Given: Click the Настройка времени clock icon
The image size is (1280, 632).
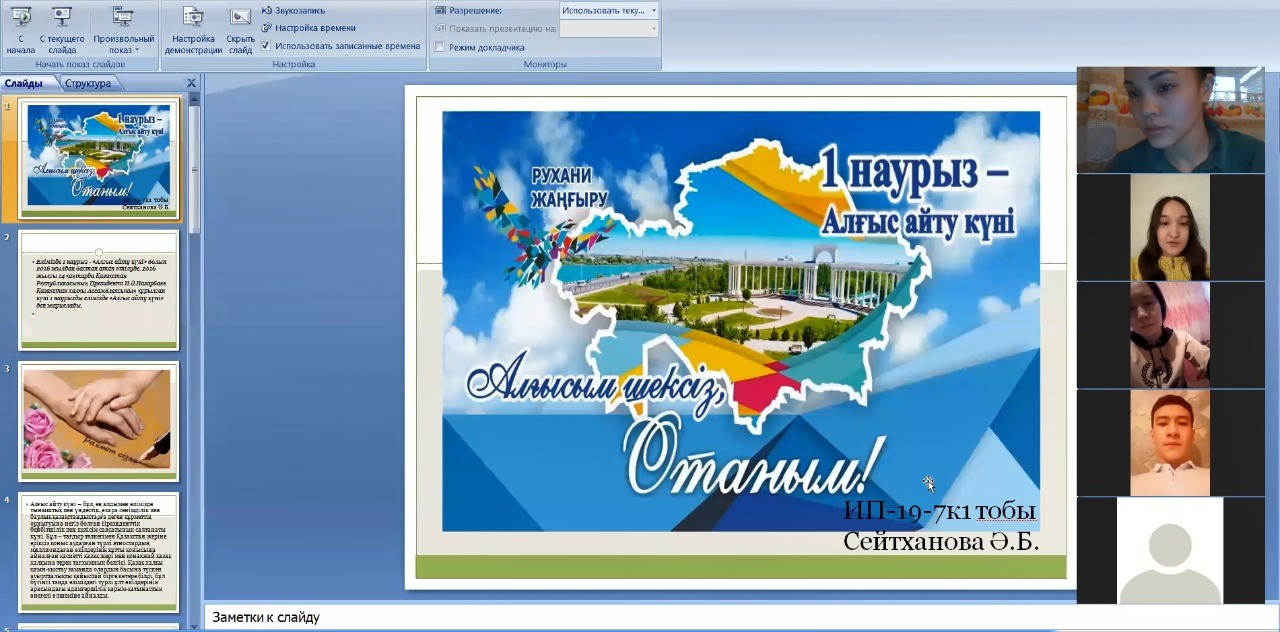Looking at the screenshot, I should (266, 28).
